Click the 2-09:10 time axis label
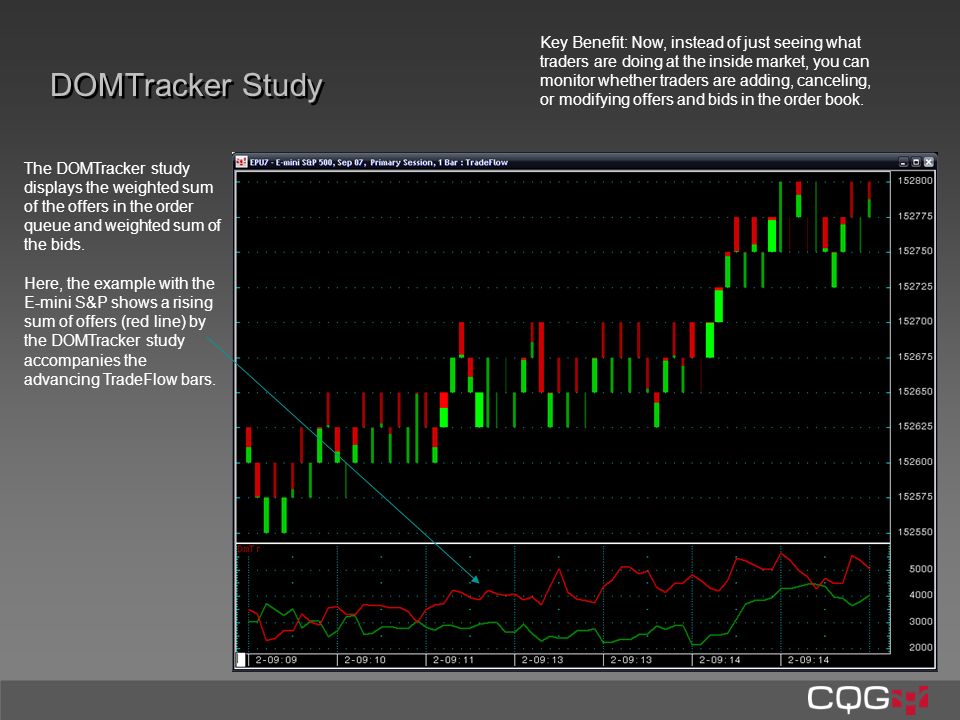Screen dimensions: 960x720 [x=365, y=659]
